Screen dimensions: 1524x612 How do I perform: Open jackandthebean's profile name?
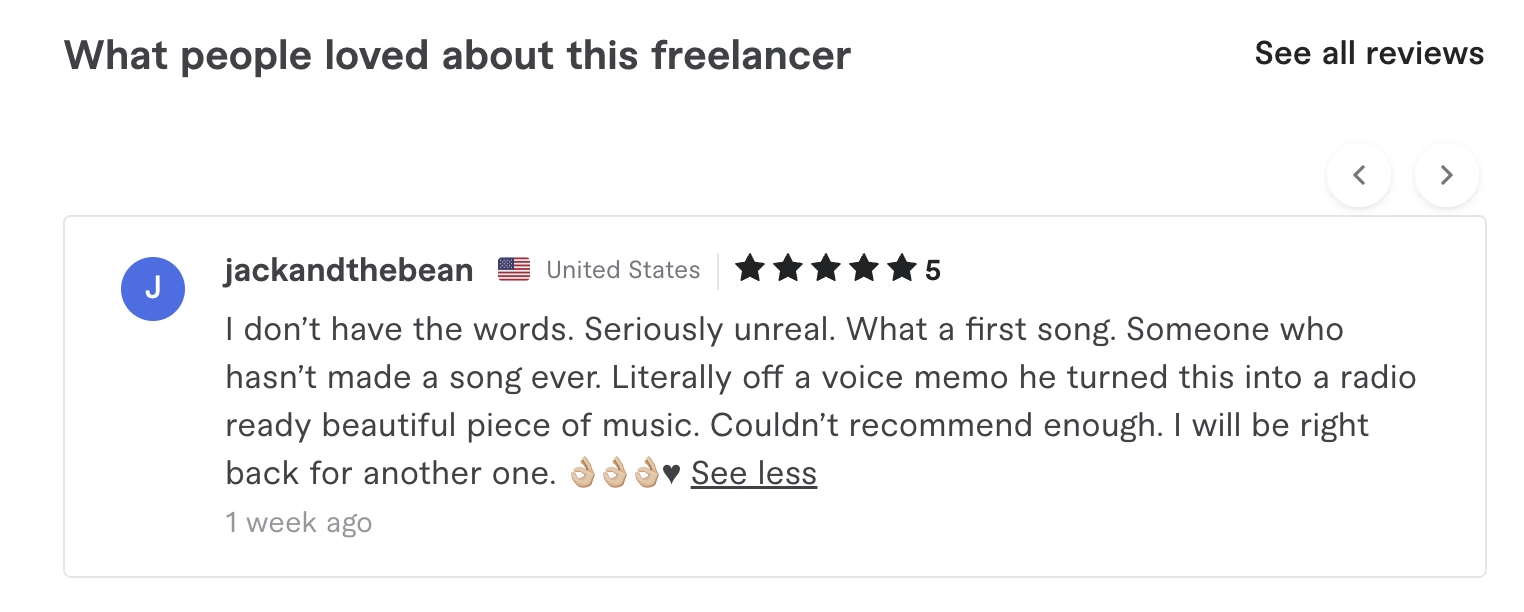(348, 270)
